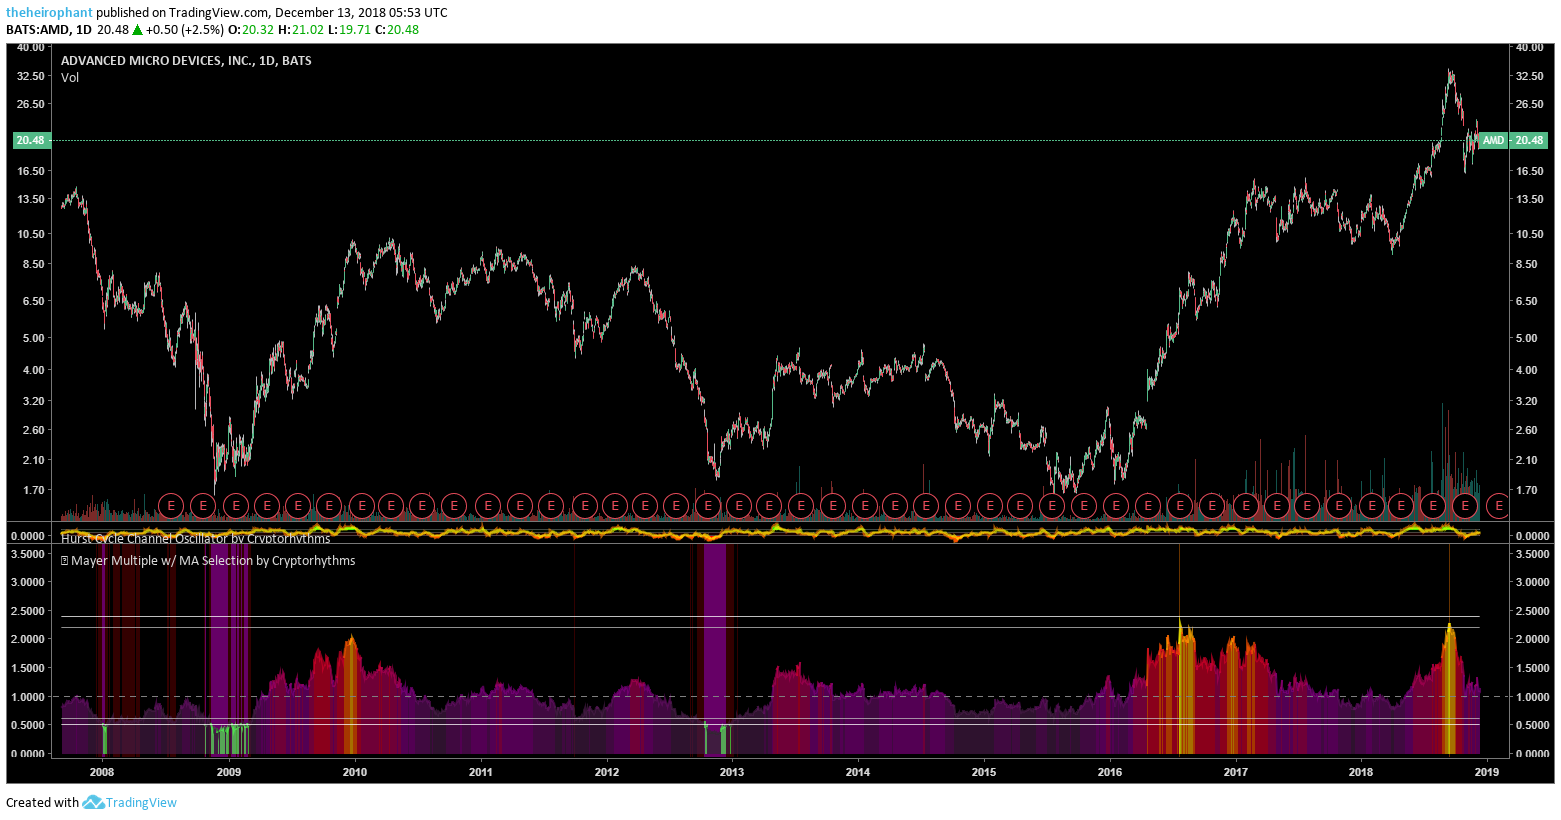Select the Hurst Cycle Channel Oscillator label

click(195, 539)
